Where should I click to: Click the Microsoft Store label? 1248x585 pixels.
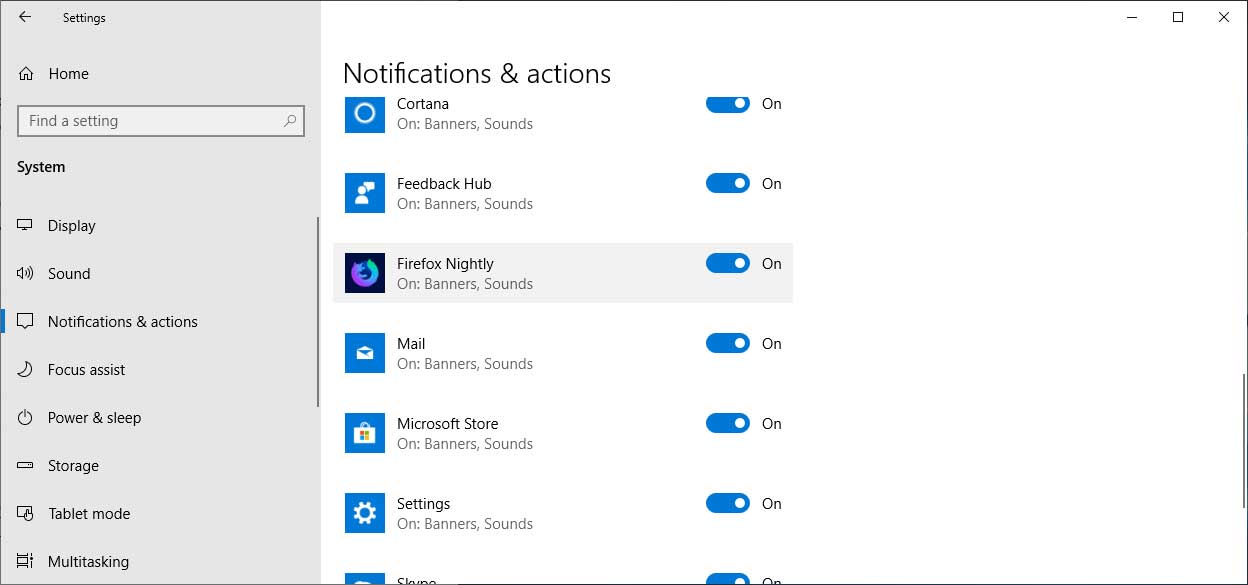pyautogui.click(x=447, y=424)
